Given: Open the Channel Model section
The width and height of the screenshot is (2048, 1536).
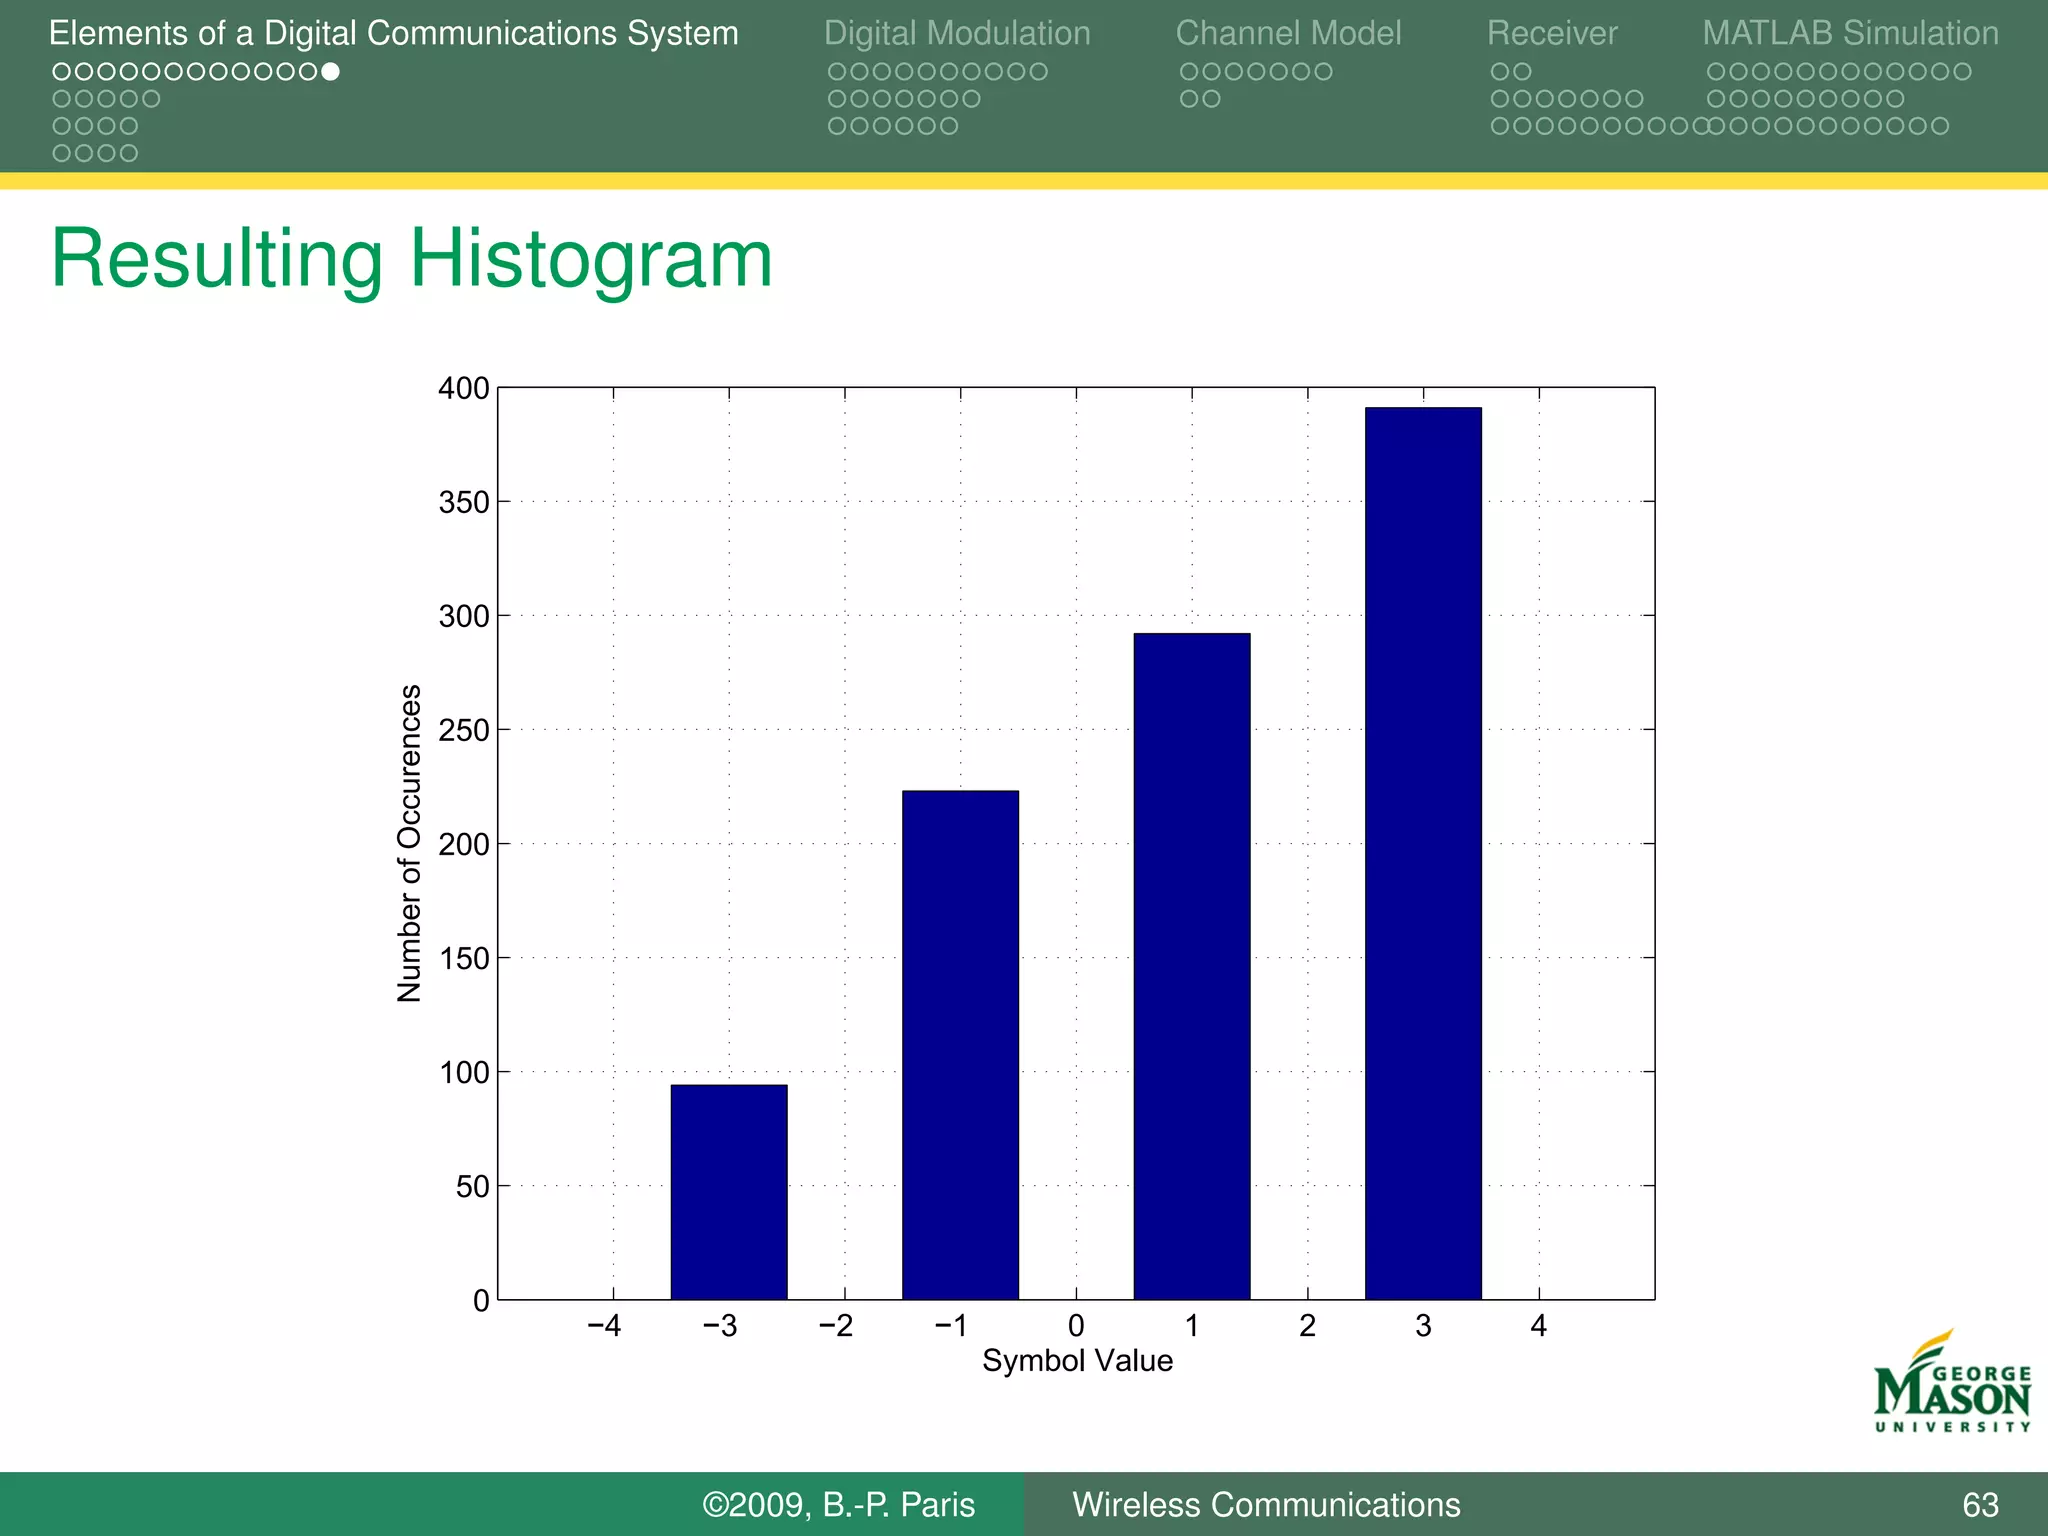Looking at the screenshot, I should 1288,33.
